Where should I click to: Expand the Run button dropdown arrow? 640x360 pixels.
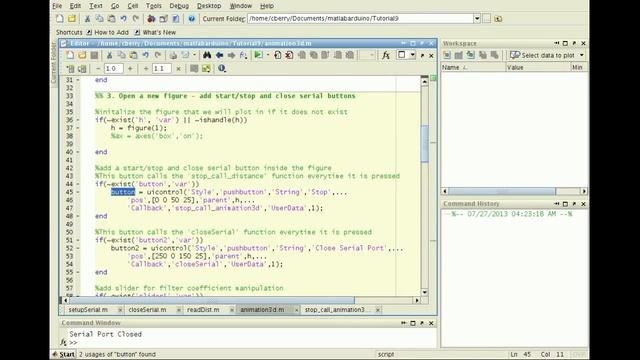(268, 55)
